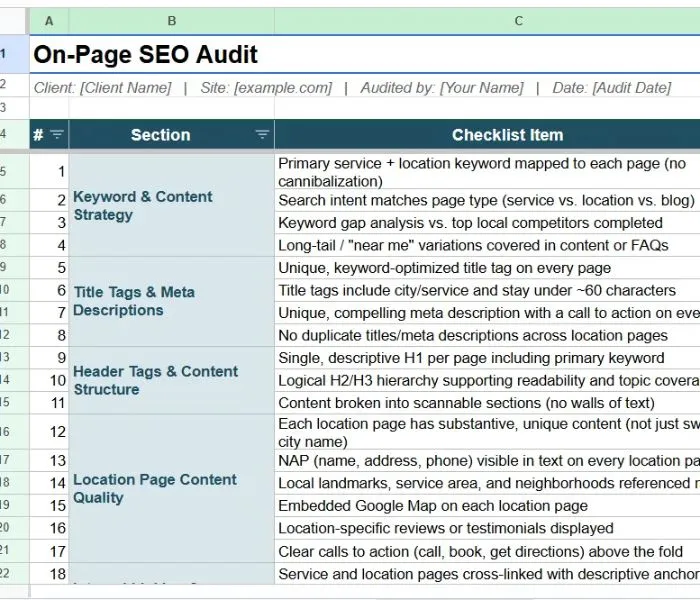Click the 'NAP (name, address, phone)' cell

[487, 461]
